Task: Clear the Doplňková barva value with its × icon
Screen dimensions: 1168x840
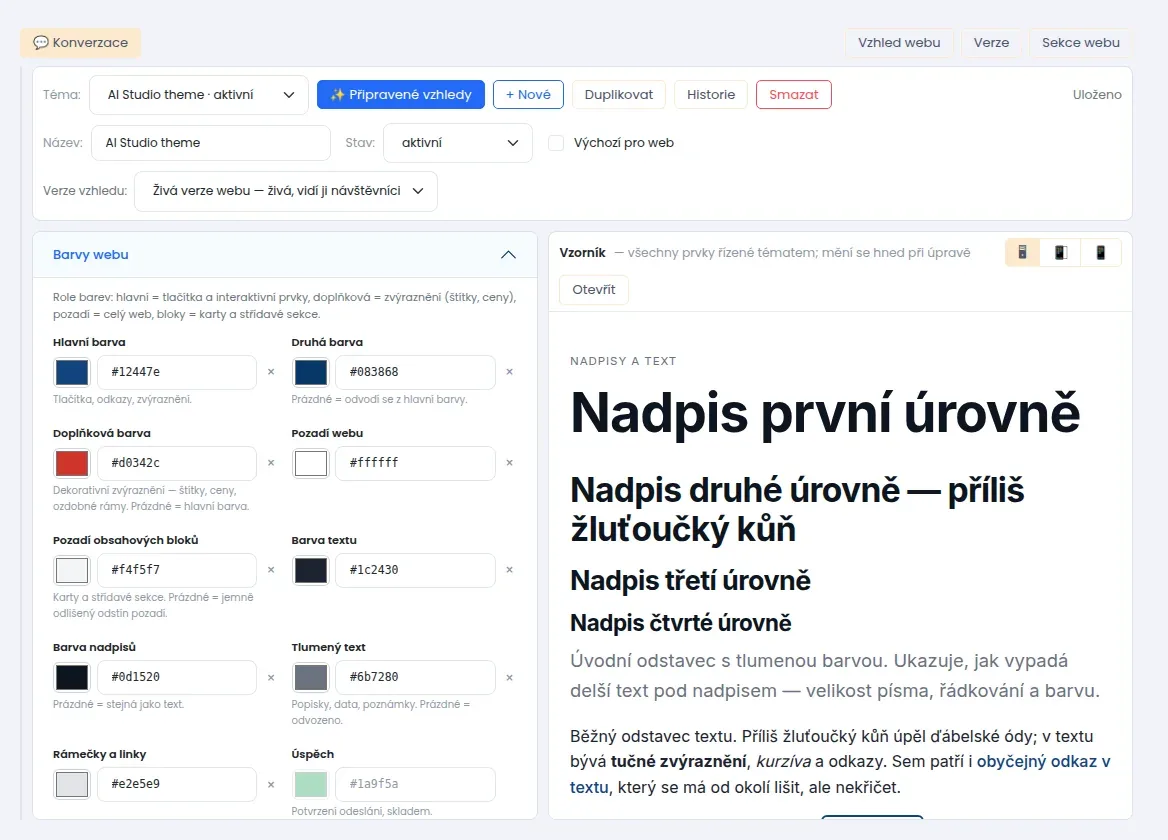Action: click(x=271, y=462)
